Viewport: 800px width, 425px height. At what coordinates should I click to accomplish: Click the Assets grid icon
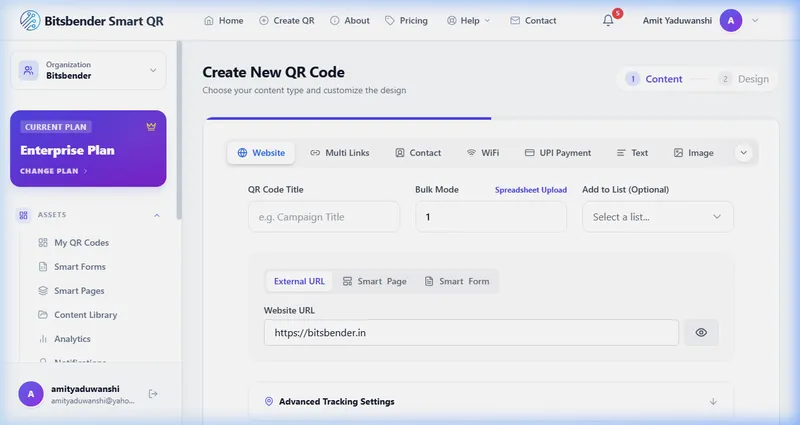23,215
